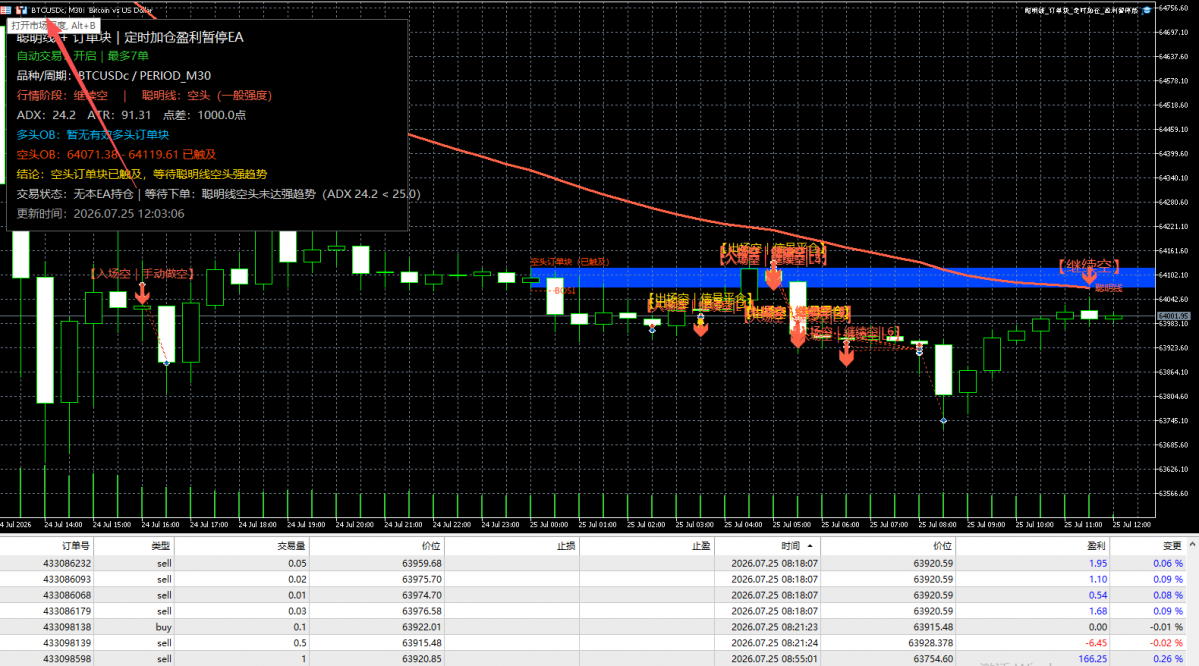The image size is (1199, 666).
Task: Click the 止损 column header
Action: 512,546
